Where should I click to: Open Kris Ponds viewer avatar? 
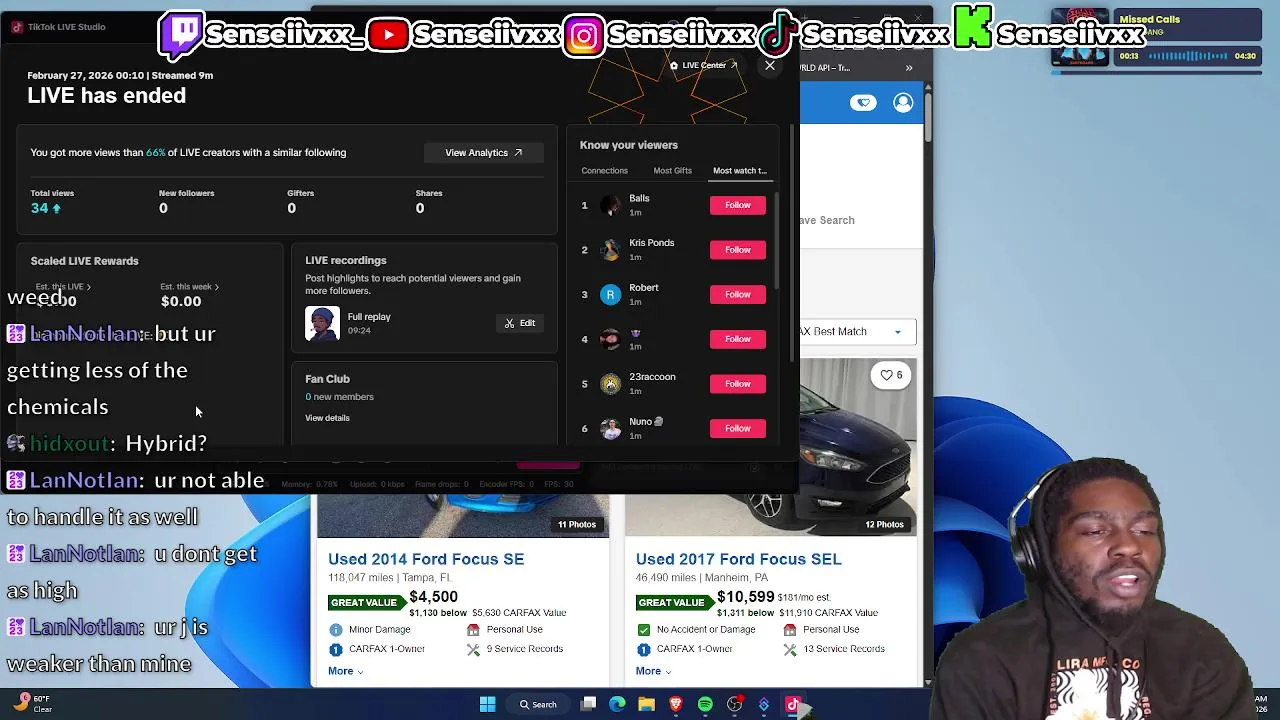point(610,250)
